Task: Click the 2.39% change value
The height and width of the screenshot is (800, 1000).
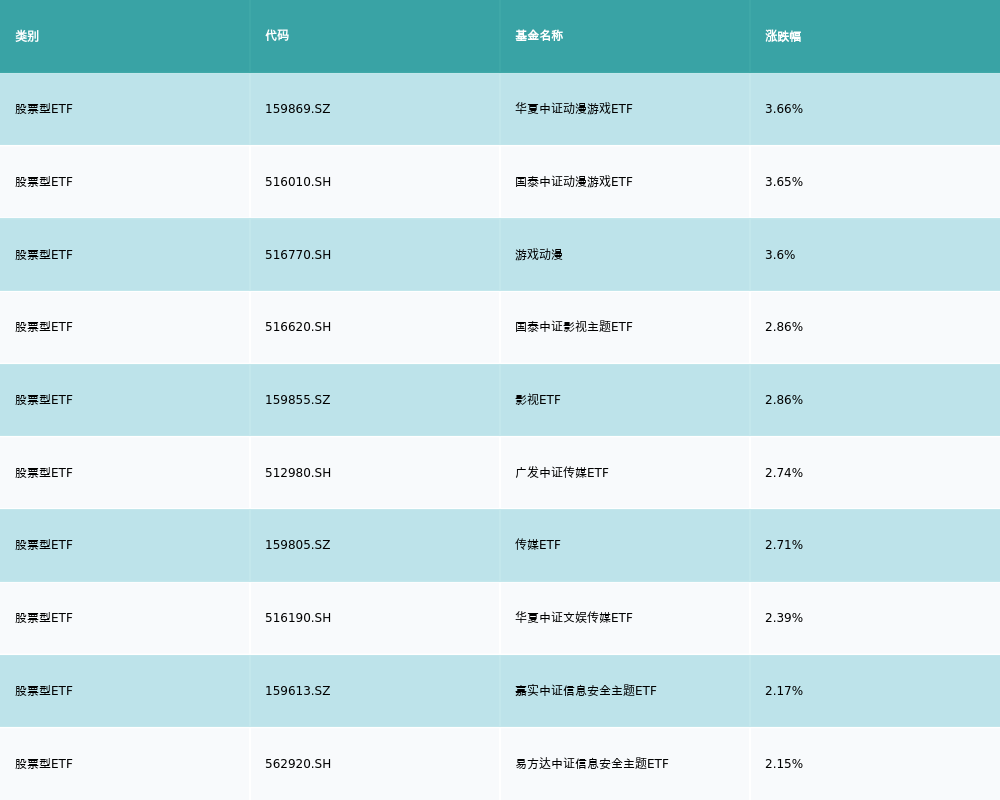Action: tap(784, 618)
